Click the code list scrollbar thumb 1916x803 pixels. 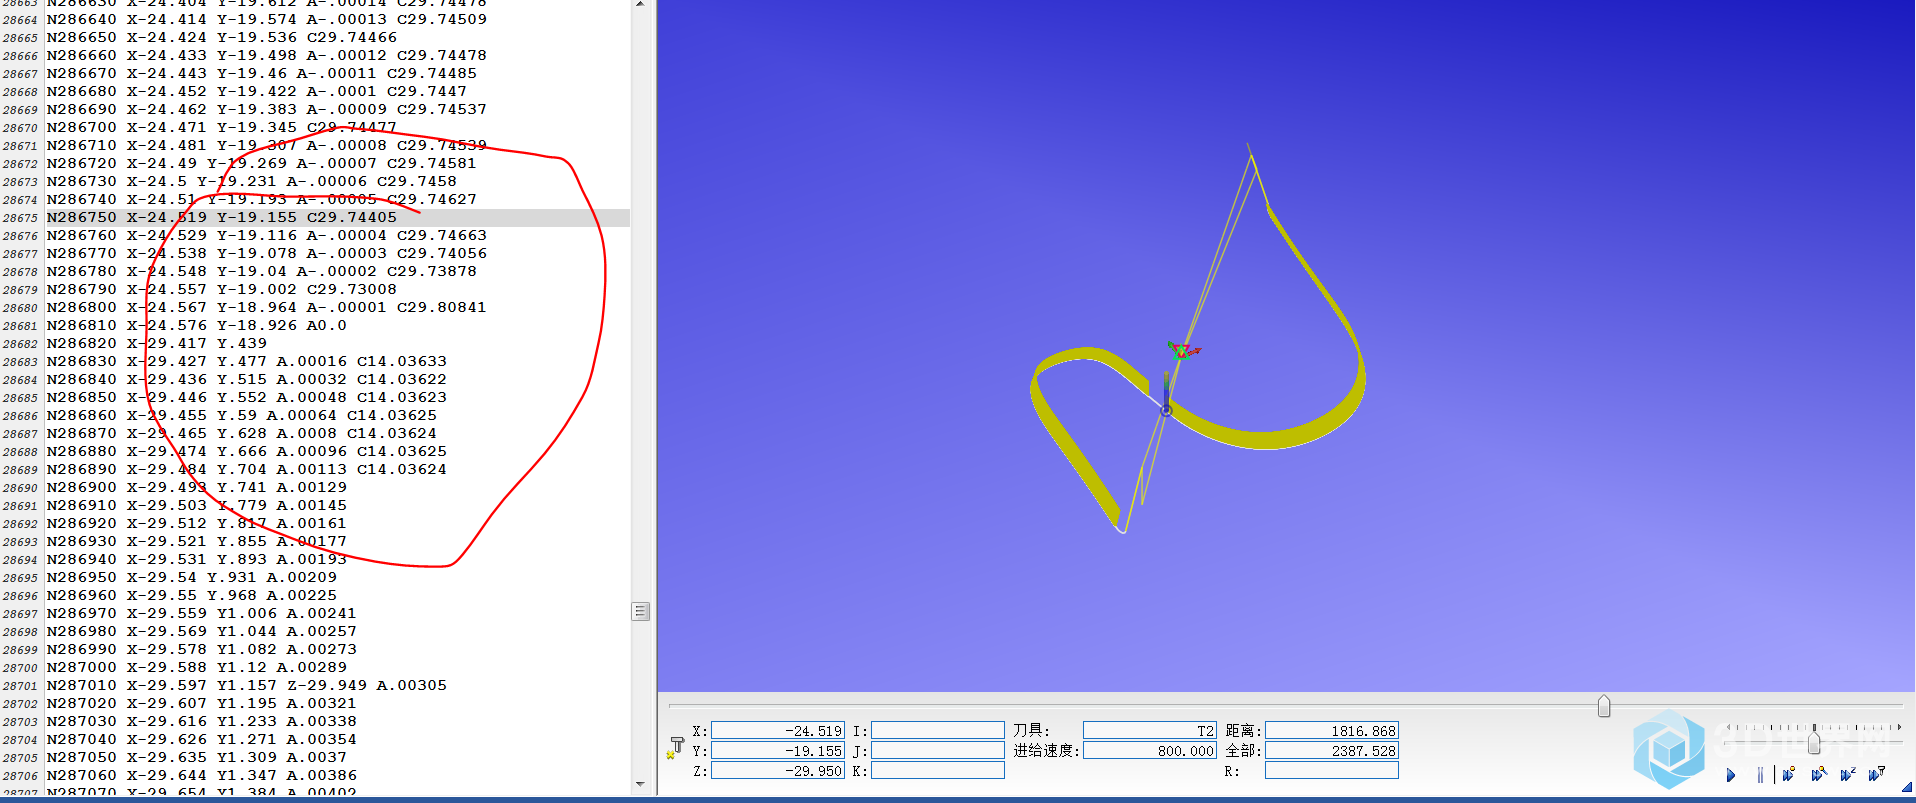tap(641, 611)
